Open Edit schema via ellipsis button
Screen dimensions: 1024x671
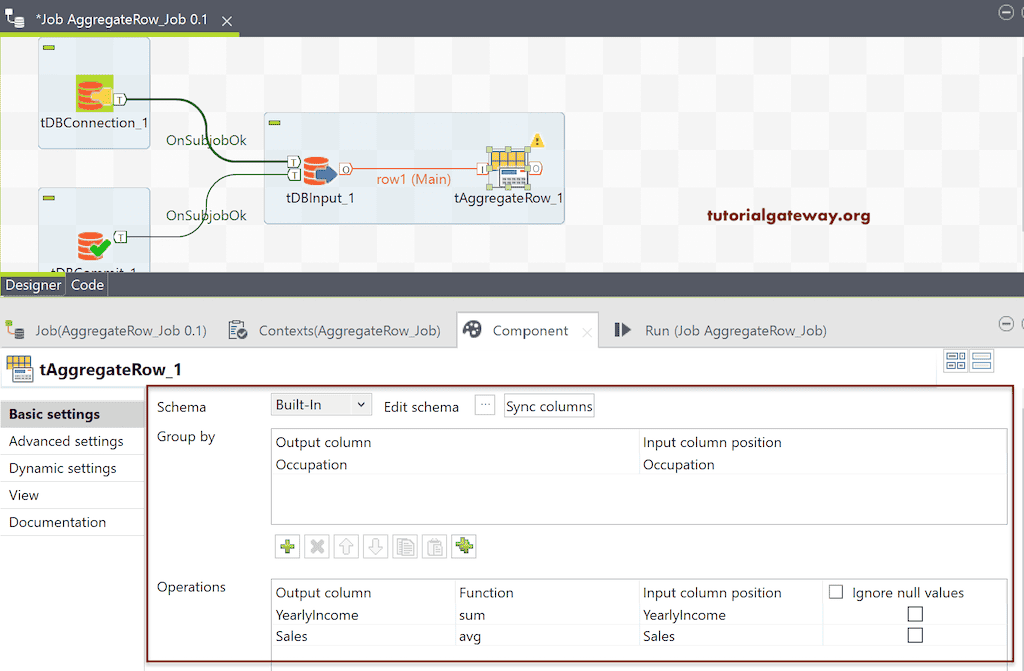[485, 404]
